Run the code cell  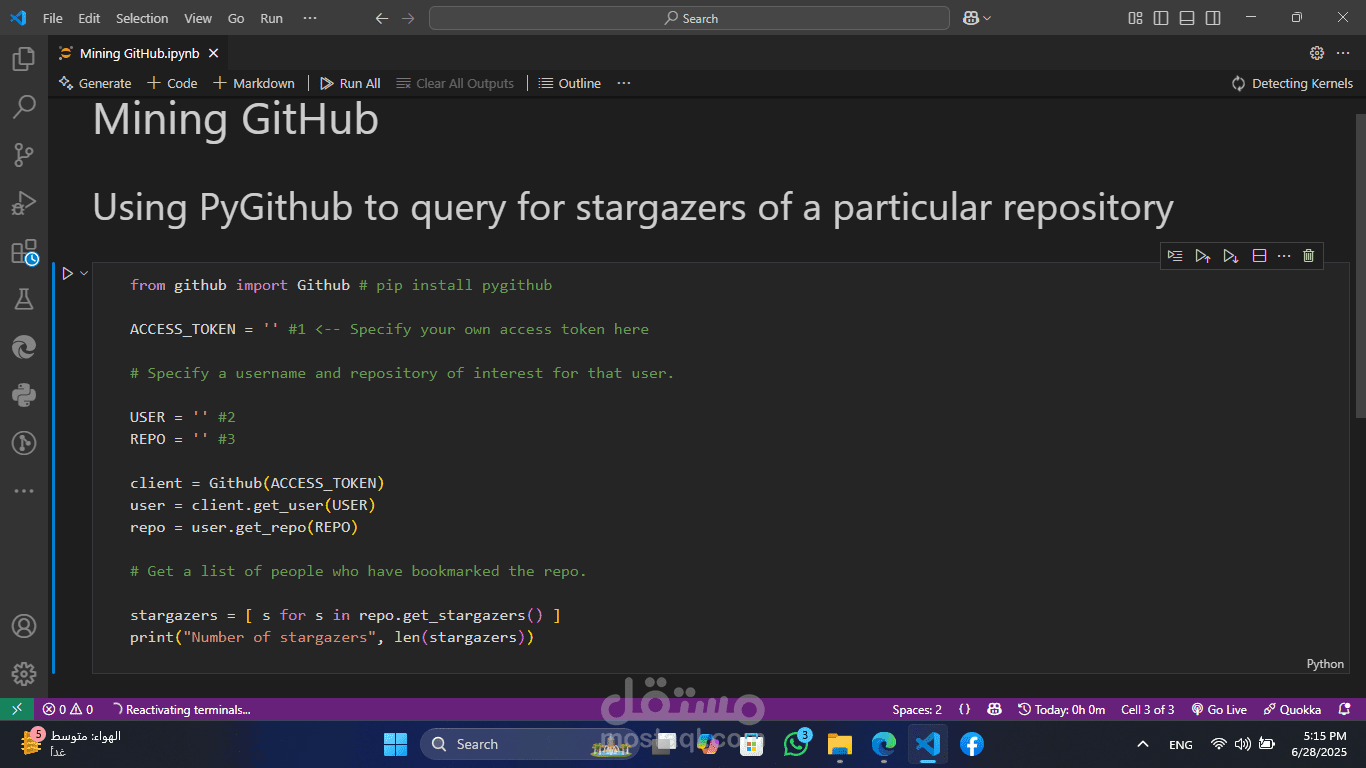pyautogui.click(x=67, y=273)
